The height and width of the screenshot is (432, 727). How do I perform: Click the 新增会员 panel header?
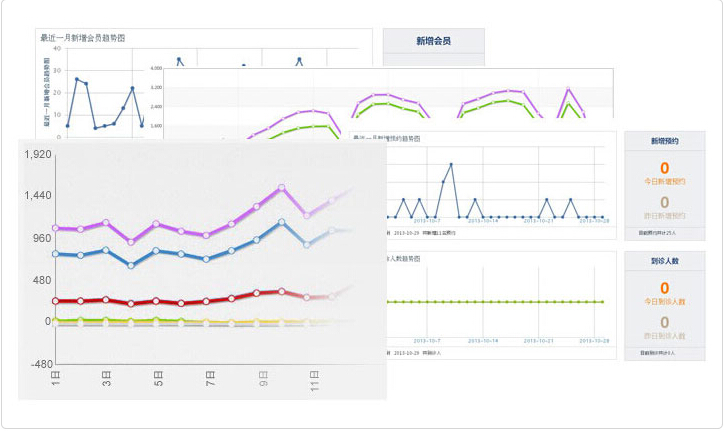coord(434,41)
